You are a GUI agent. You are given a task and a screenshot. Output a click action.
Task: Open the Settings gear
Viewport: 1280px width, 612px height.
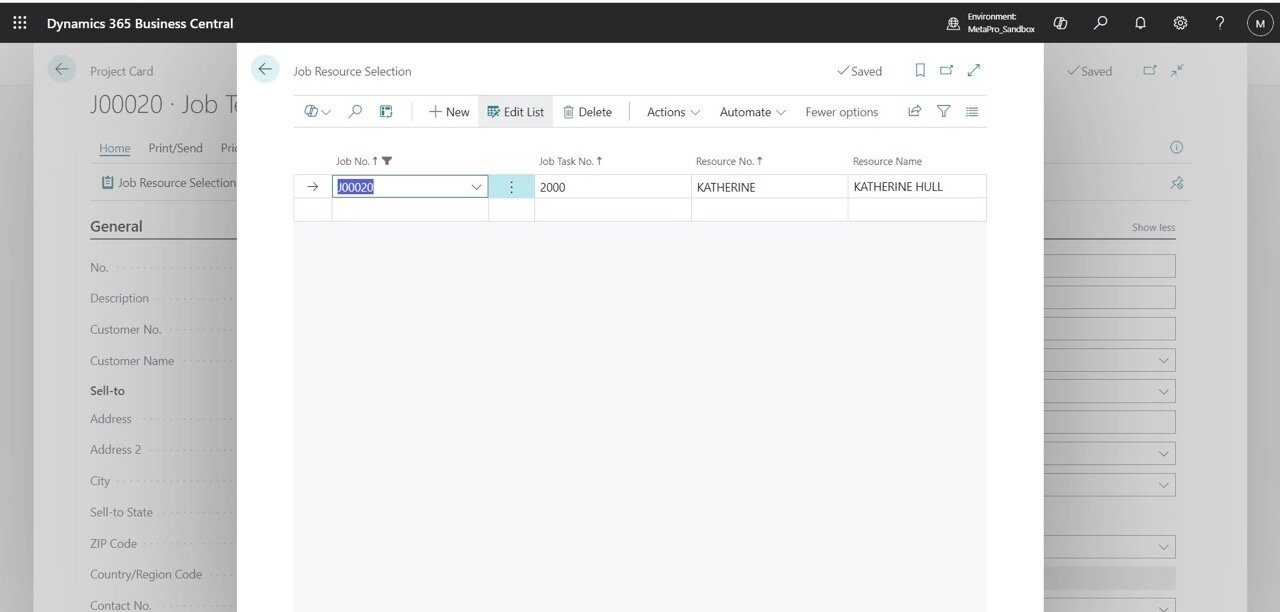coord(1180,23)
